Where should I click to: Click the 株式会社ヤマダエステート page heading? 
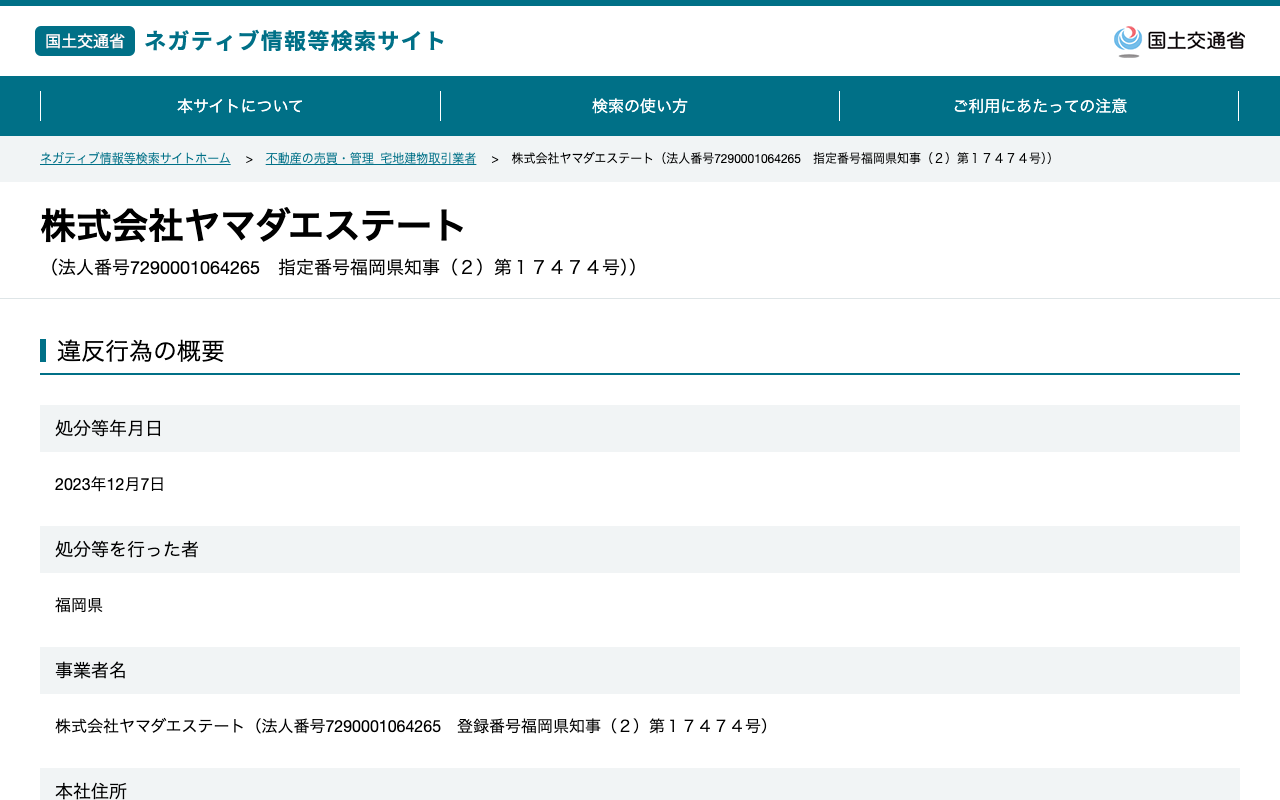[253, 226]
